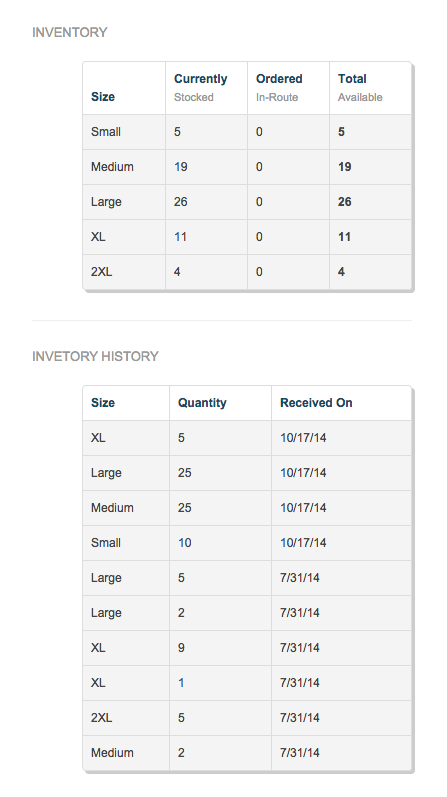Click the Ordered In-Route column header
Viewport: 447px width, 797px height.
288,88
